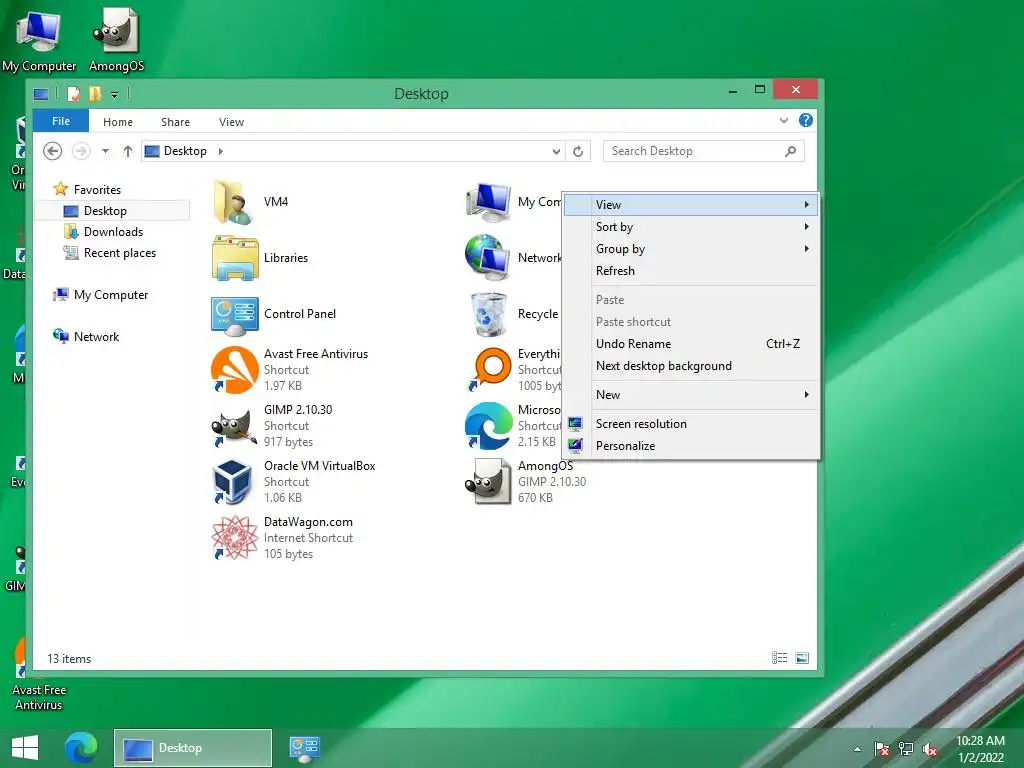Open the File ribbon tab
Screen dimensions: 1024x768
click(x=61, y=121)
